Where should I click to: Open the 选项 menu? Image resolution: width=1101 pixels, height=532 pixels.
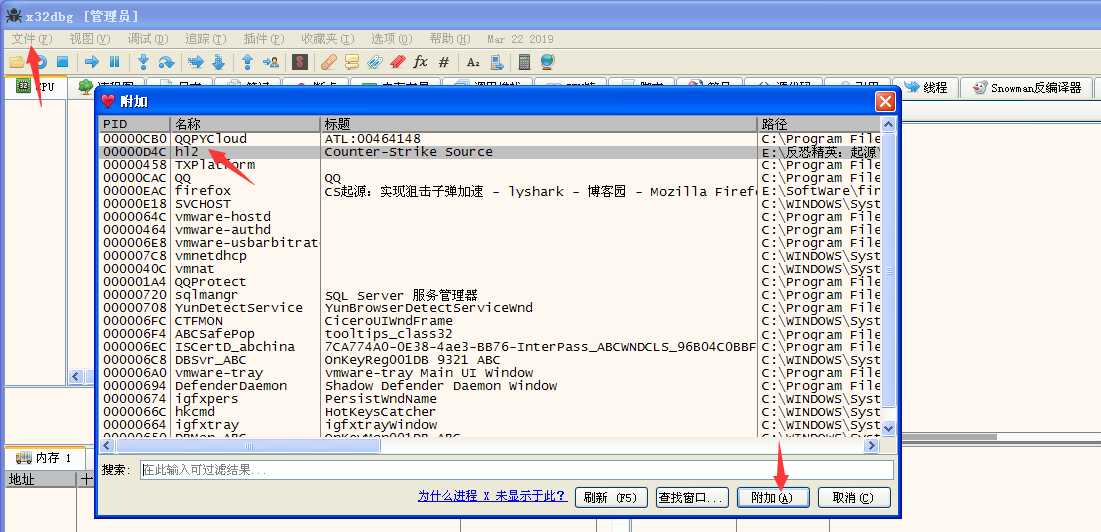[x=392, y=39]
